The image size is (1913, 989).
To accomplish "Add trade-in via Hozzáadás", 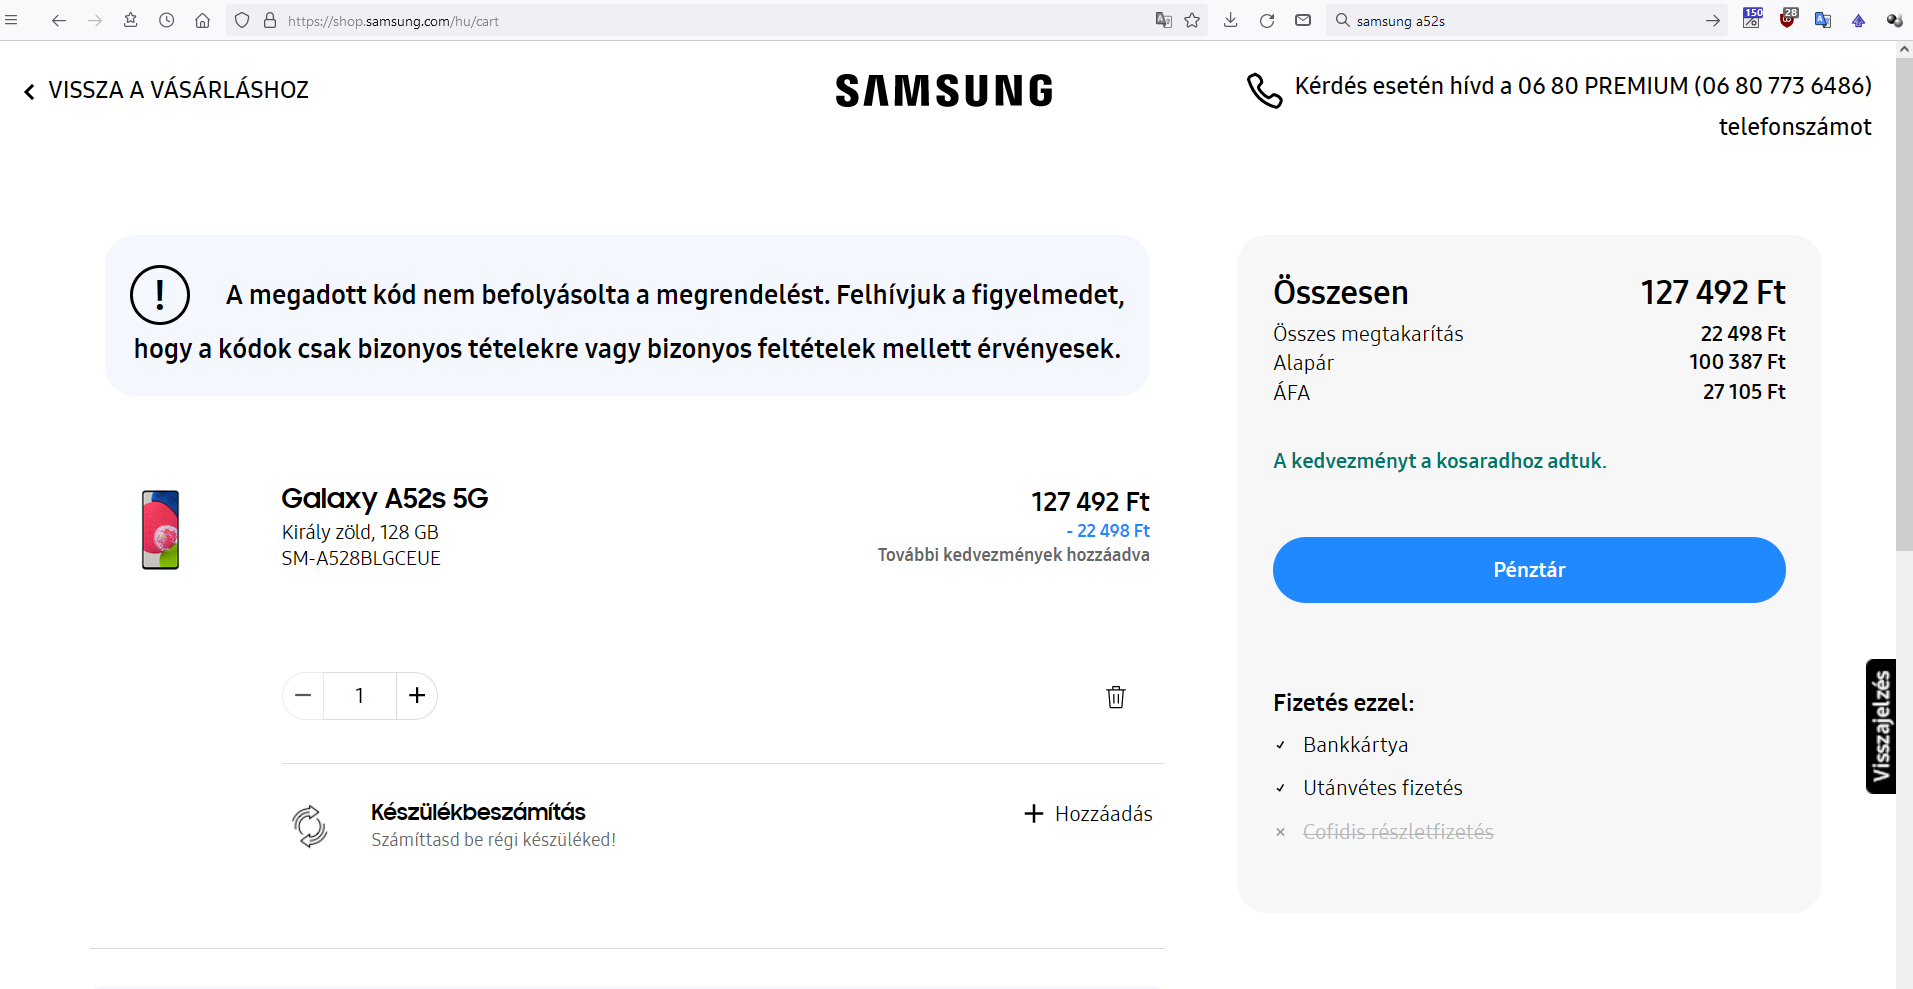I will point(1089,814).
